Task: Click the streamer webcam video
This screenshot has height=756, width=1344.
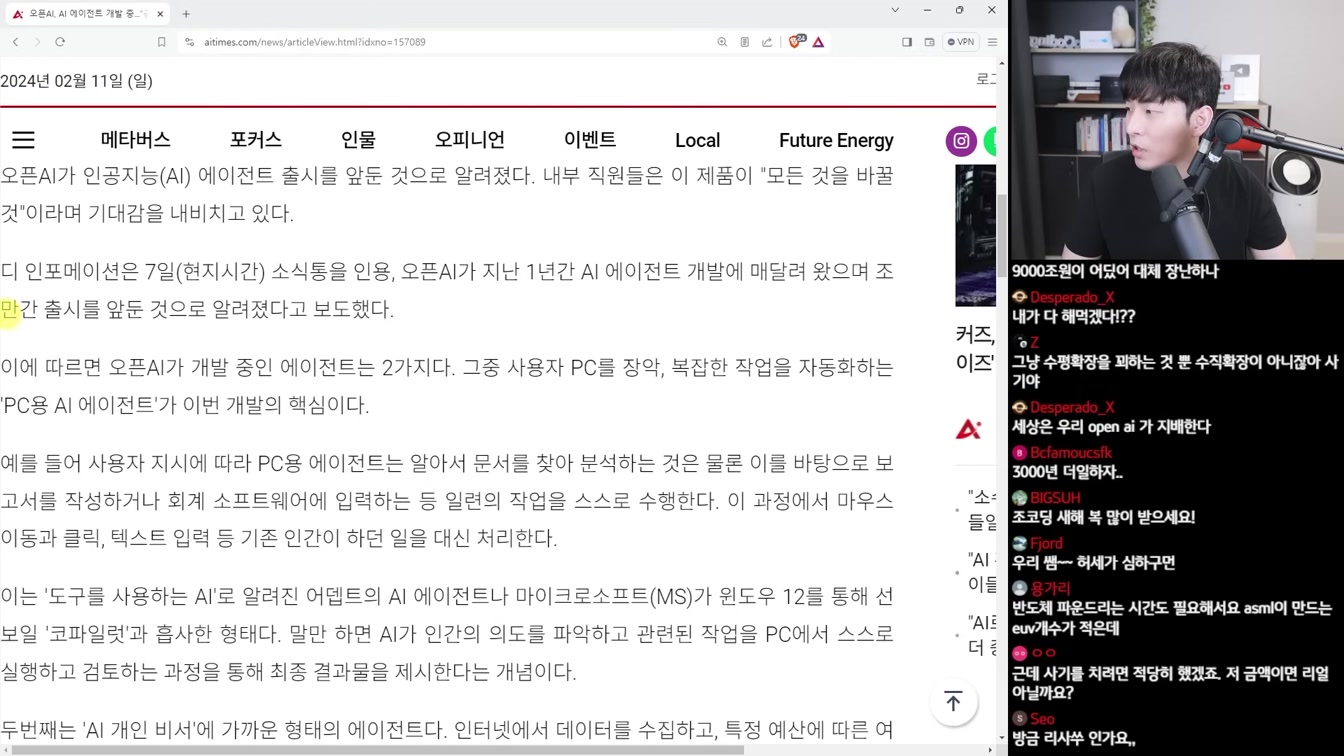Action: (1176, 130)
